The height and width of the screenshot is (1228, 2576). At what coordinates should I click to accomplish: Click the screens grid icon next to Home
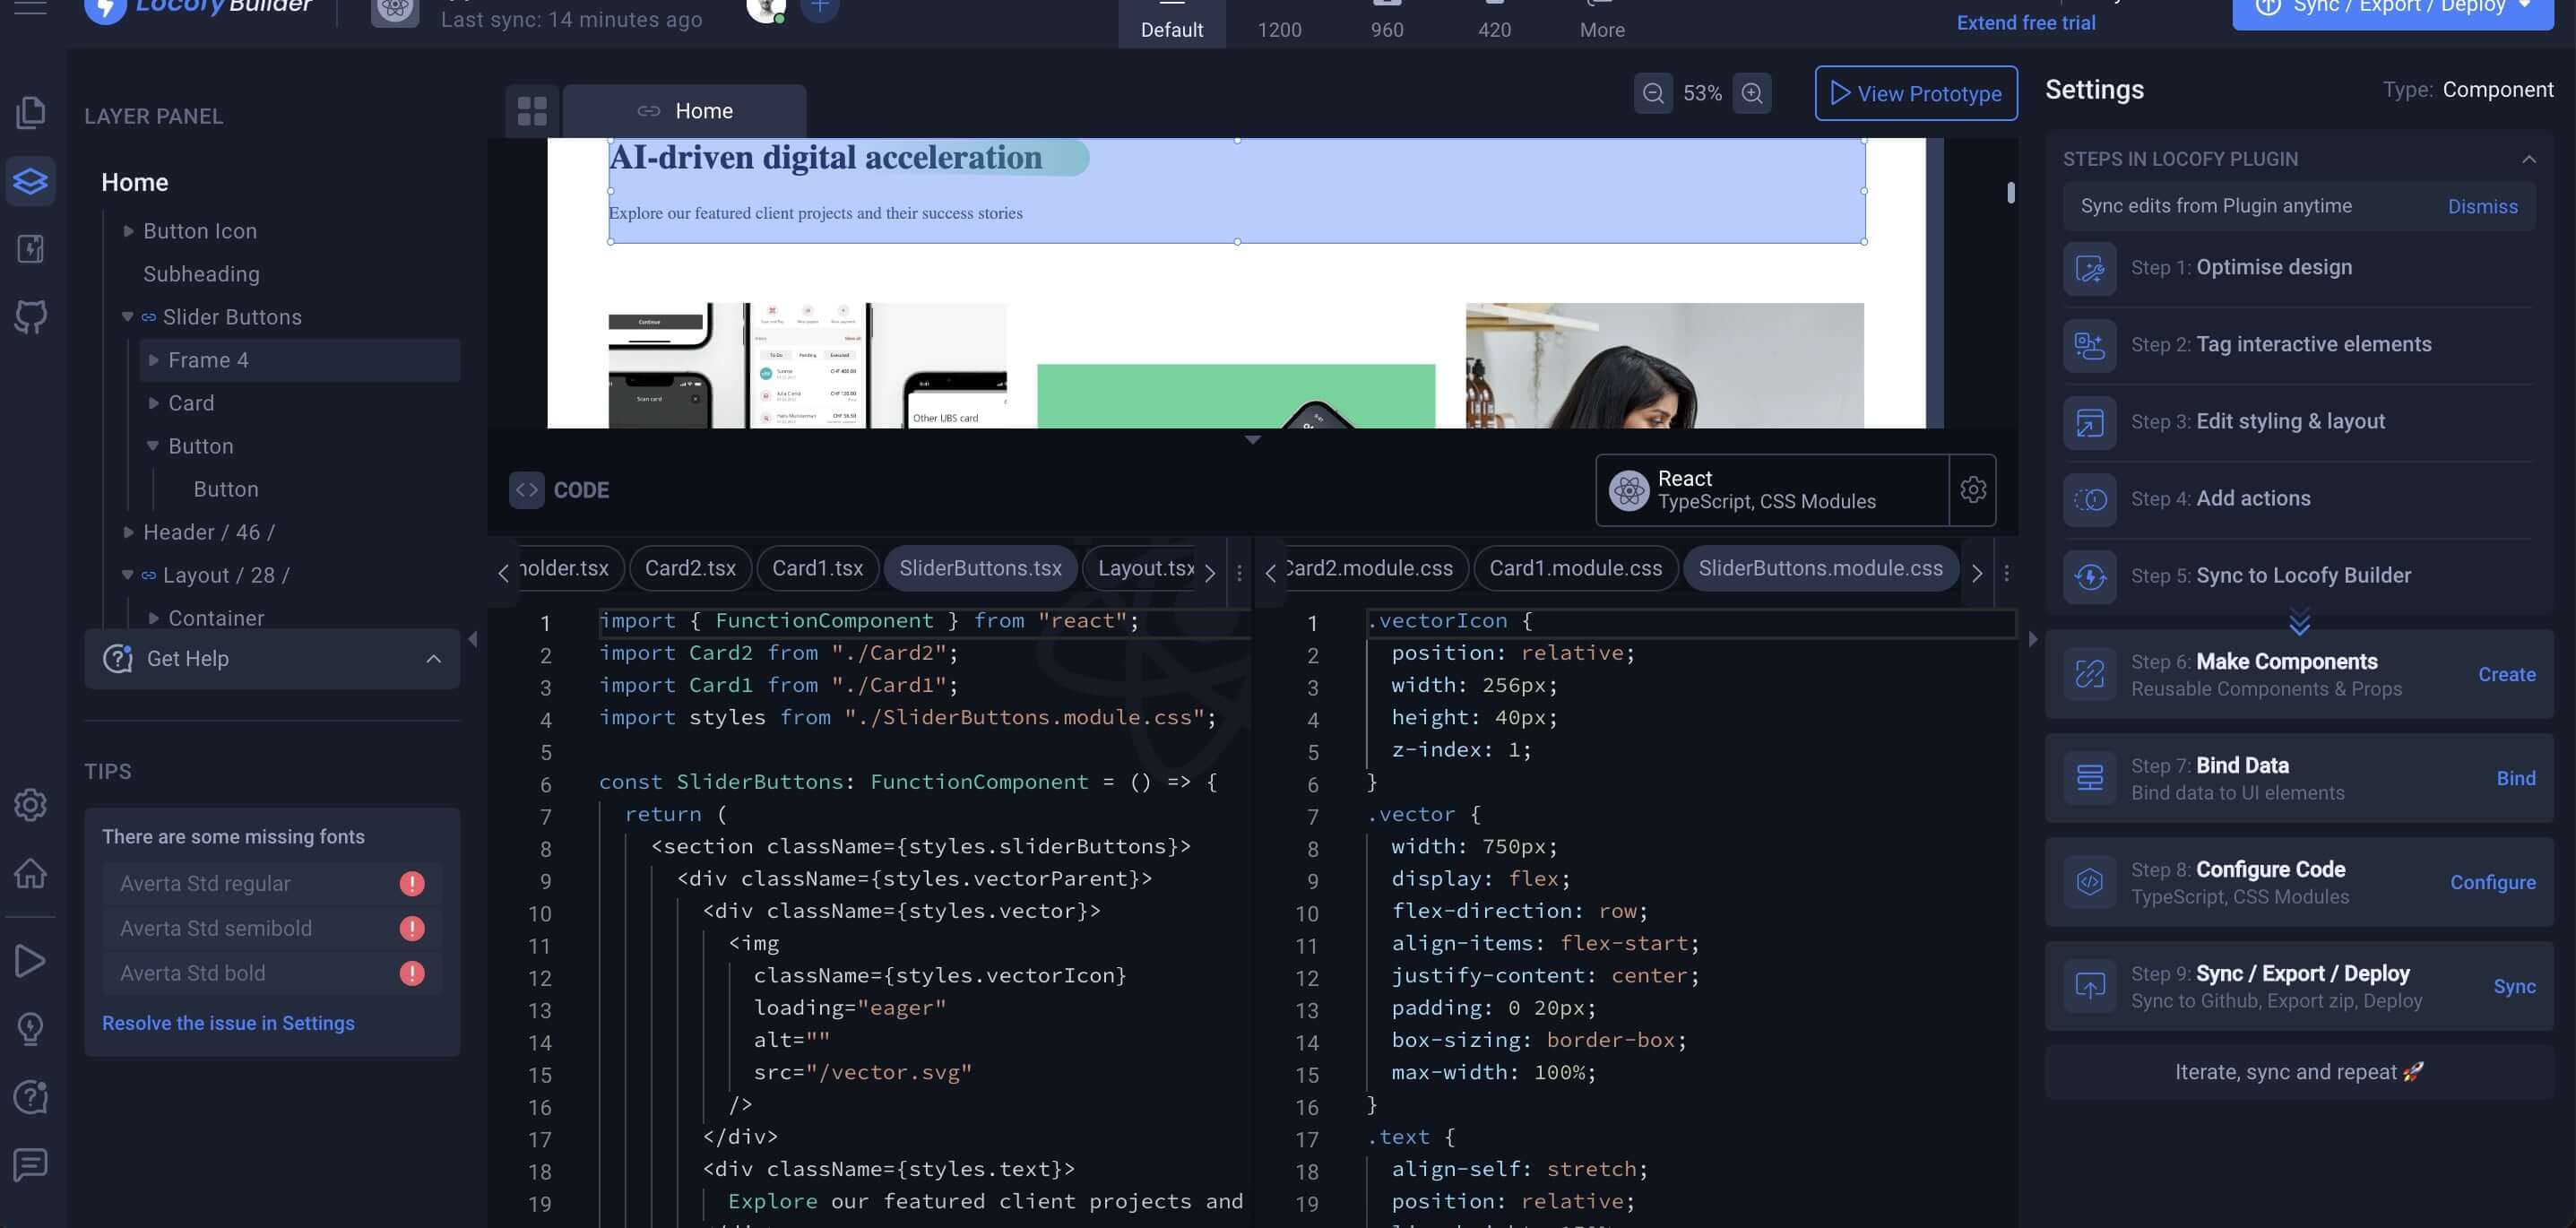tap(531, 110)
